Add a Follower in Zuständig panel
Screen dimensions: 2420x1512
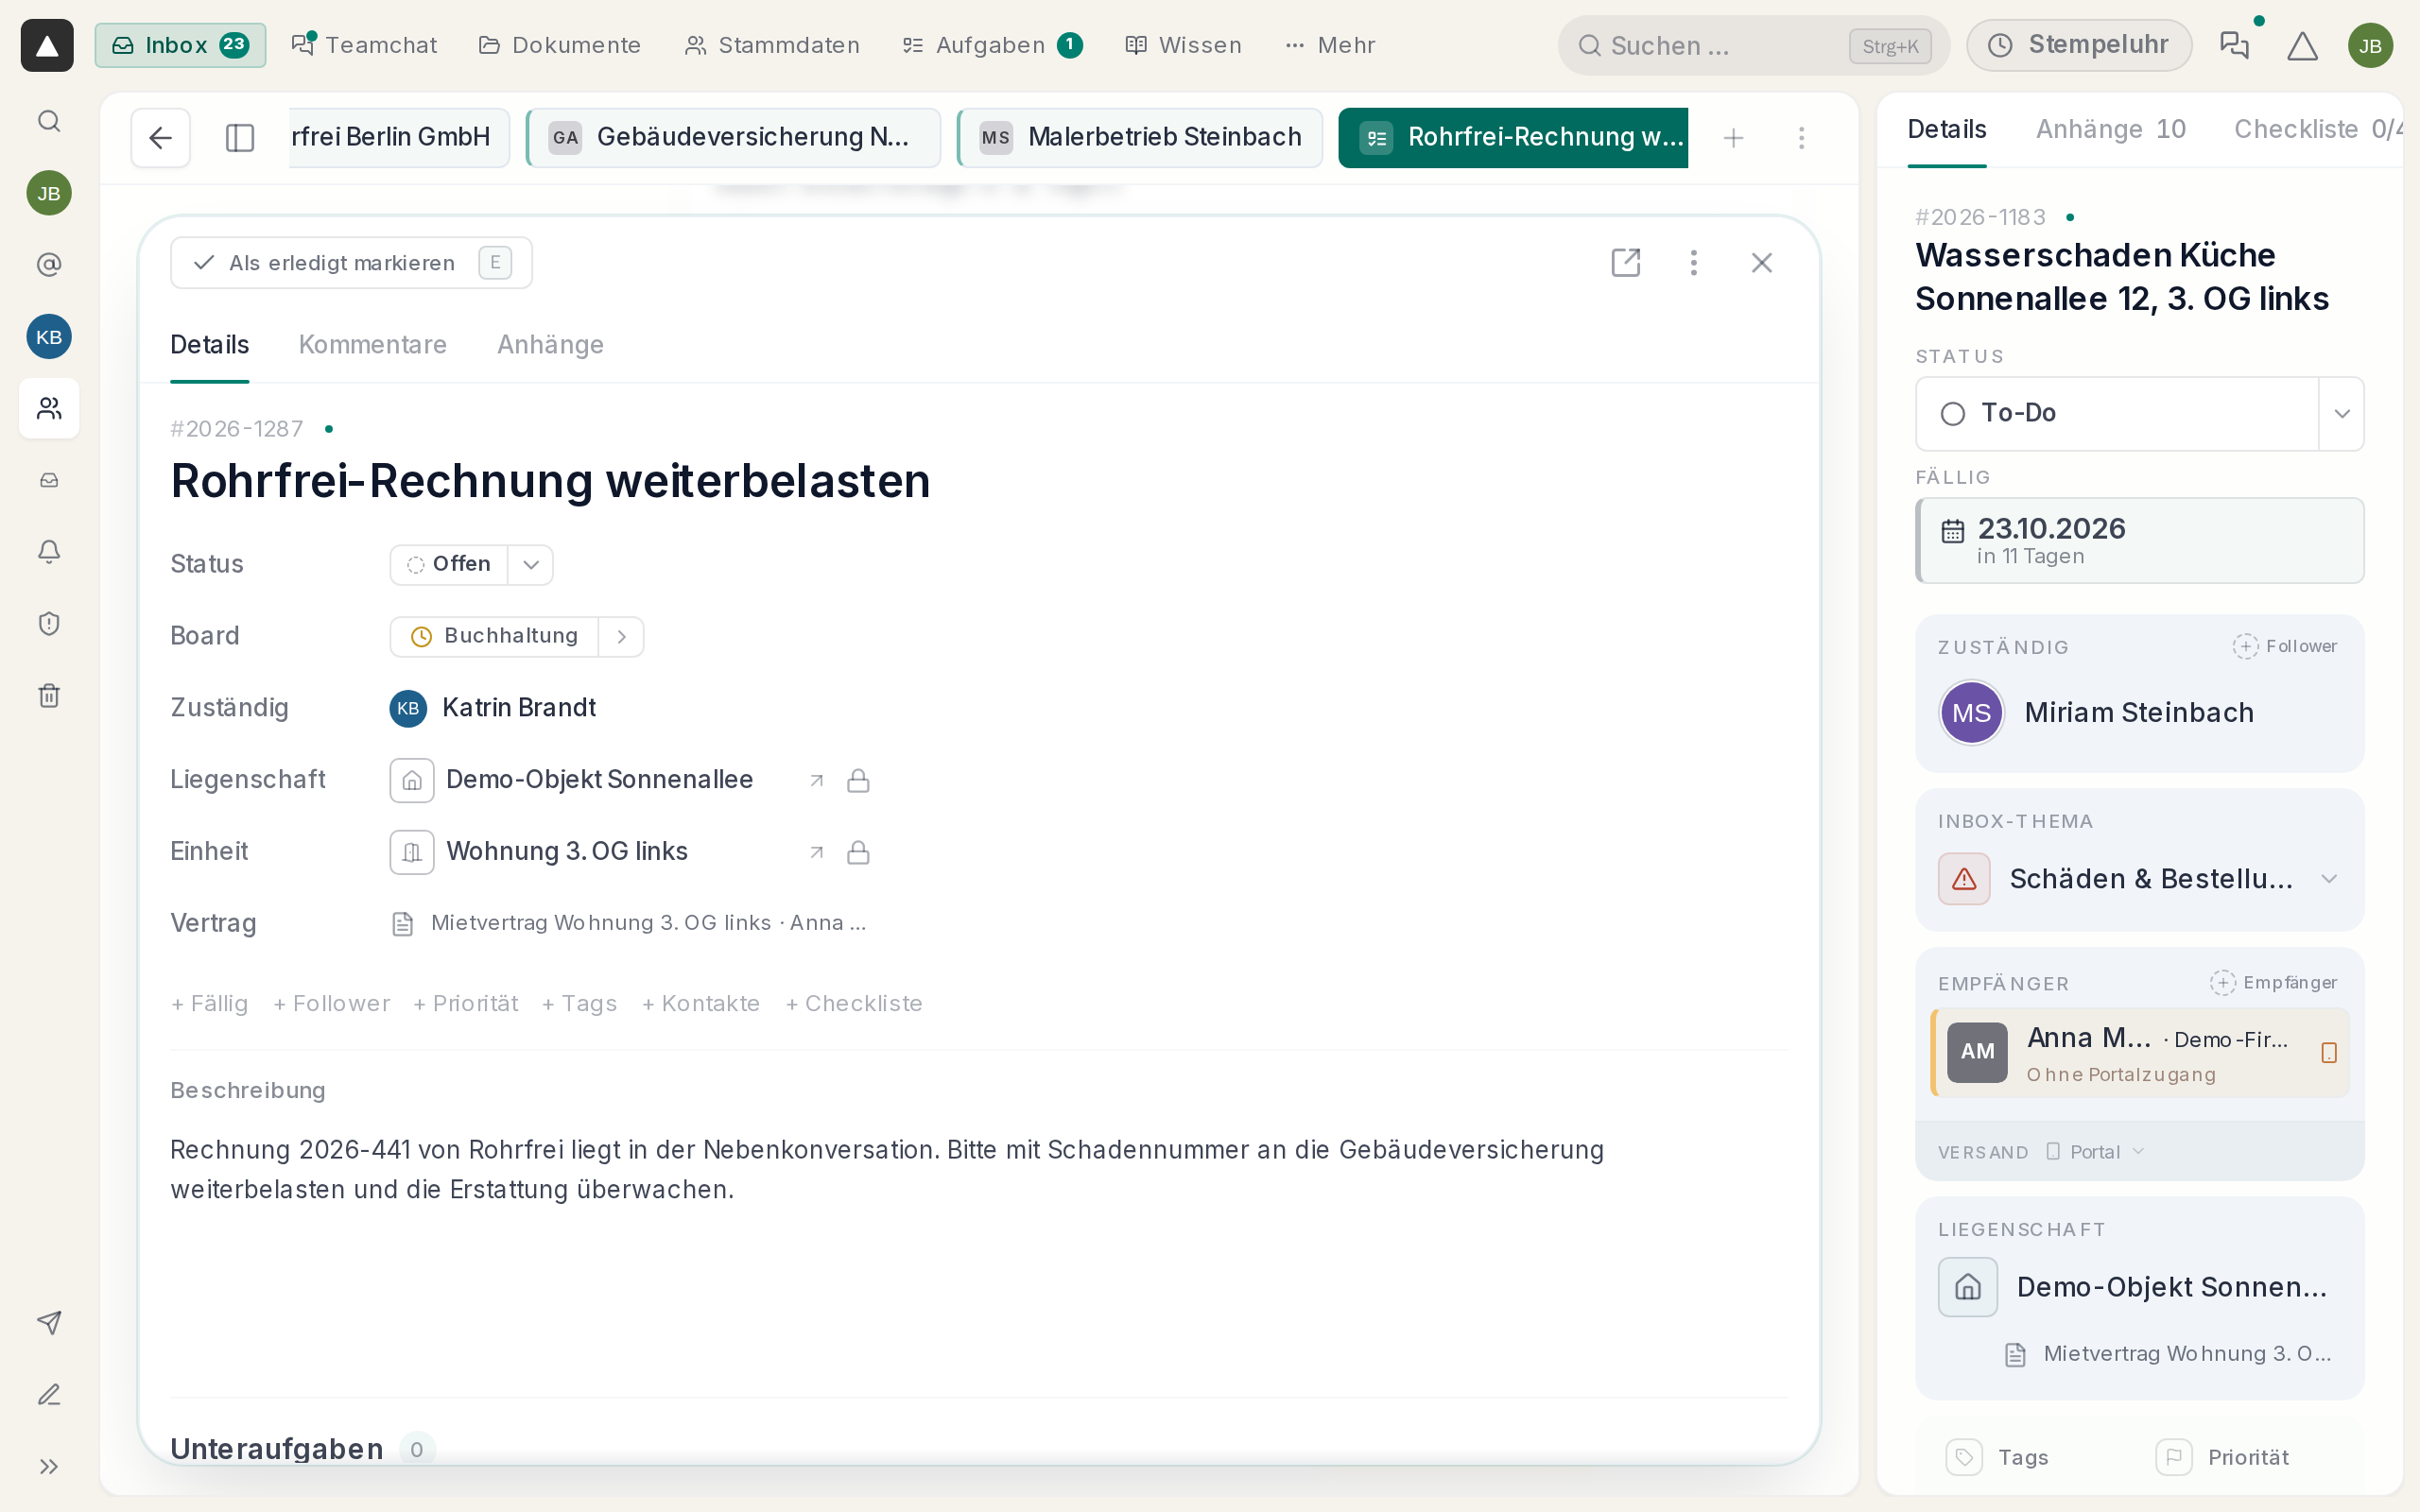tap(2285, 646)
